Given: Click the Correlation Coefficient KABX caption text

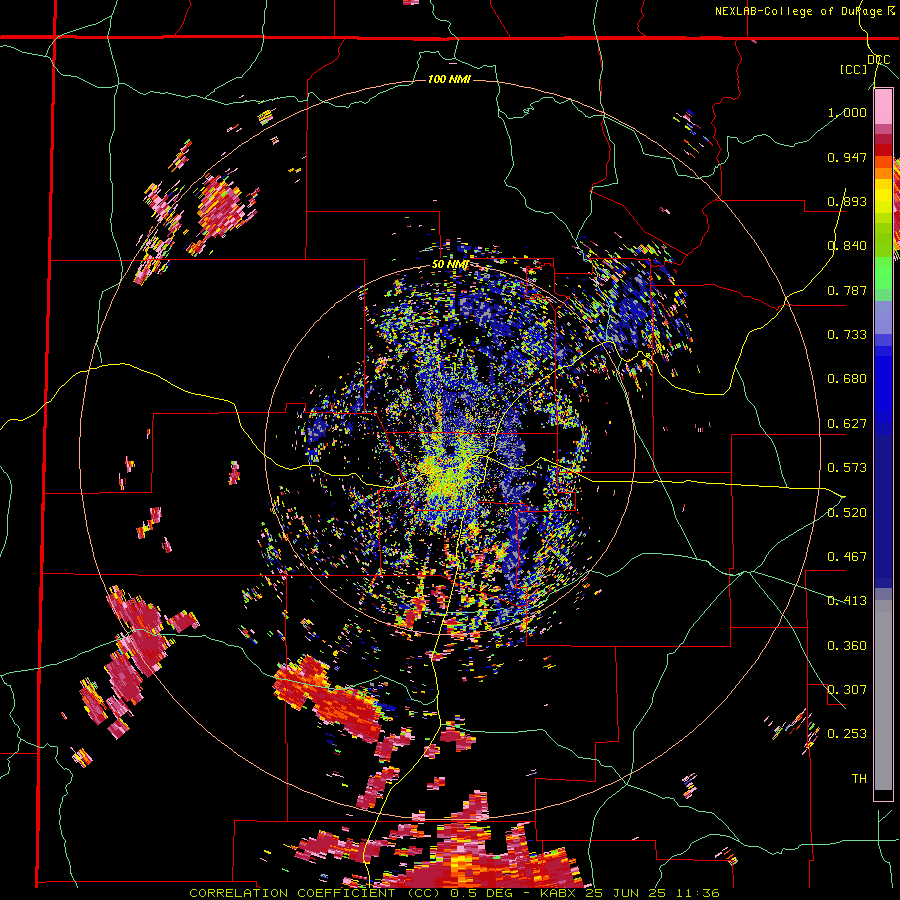Looking at the screenshot, I should pos(454,893).
